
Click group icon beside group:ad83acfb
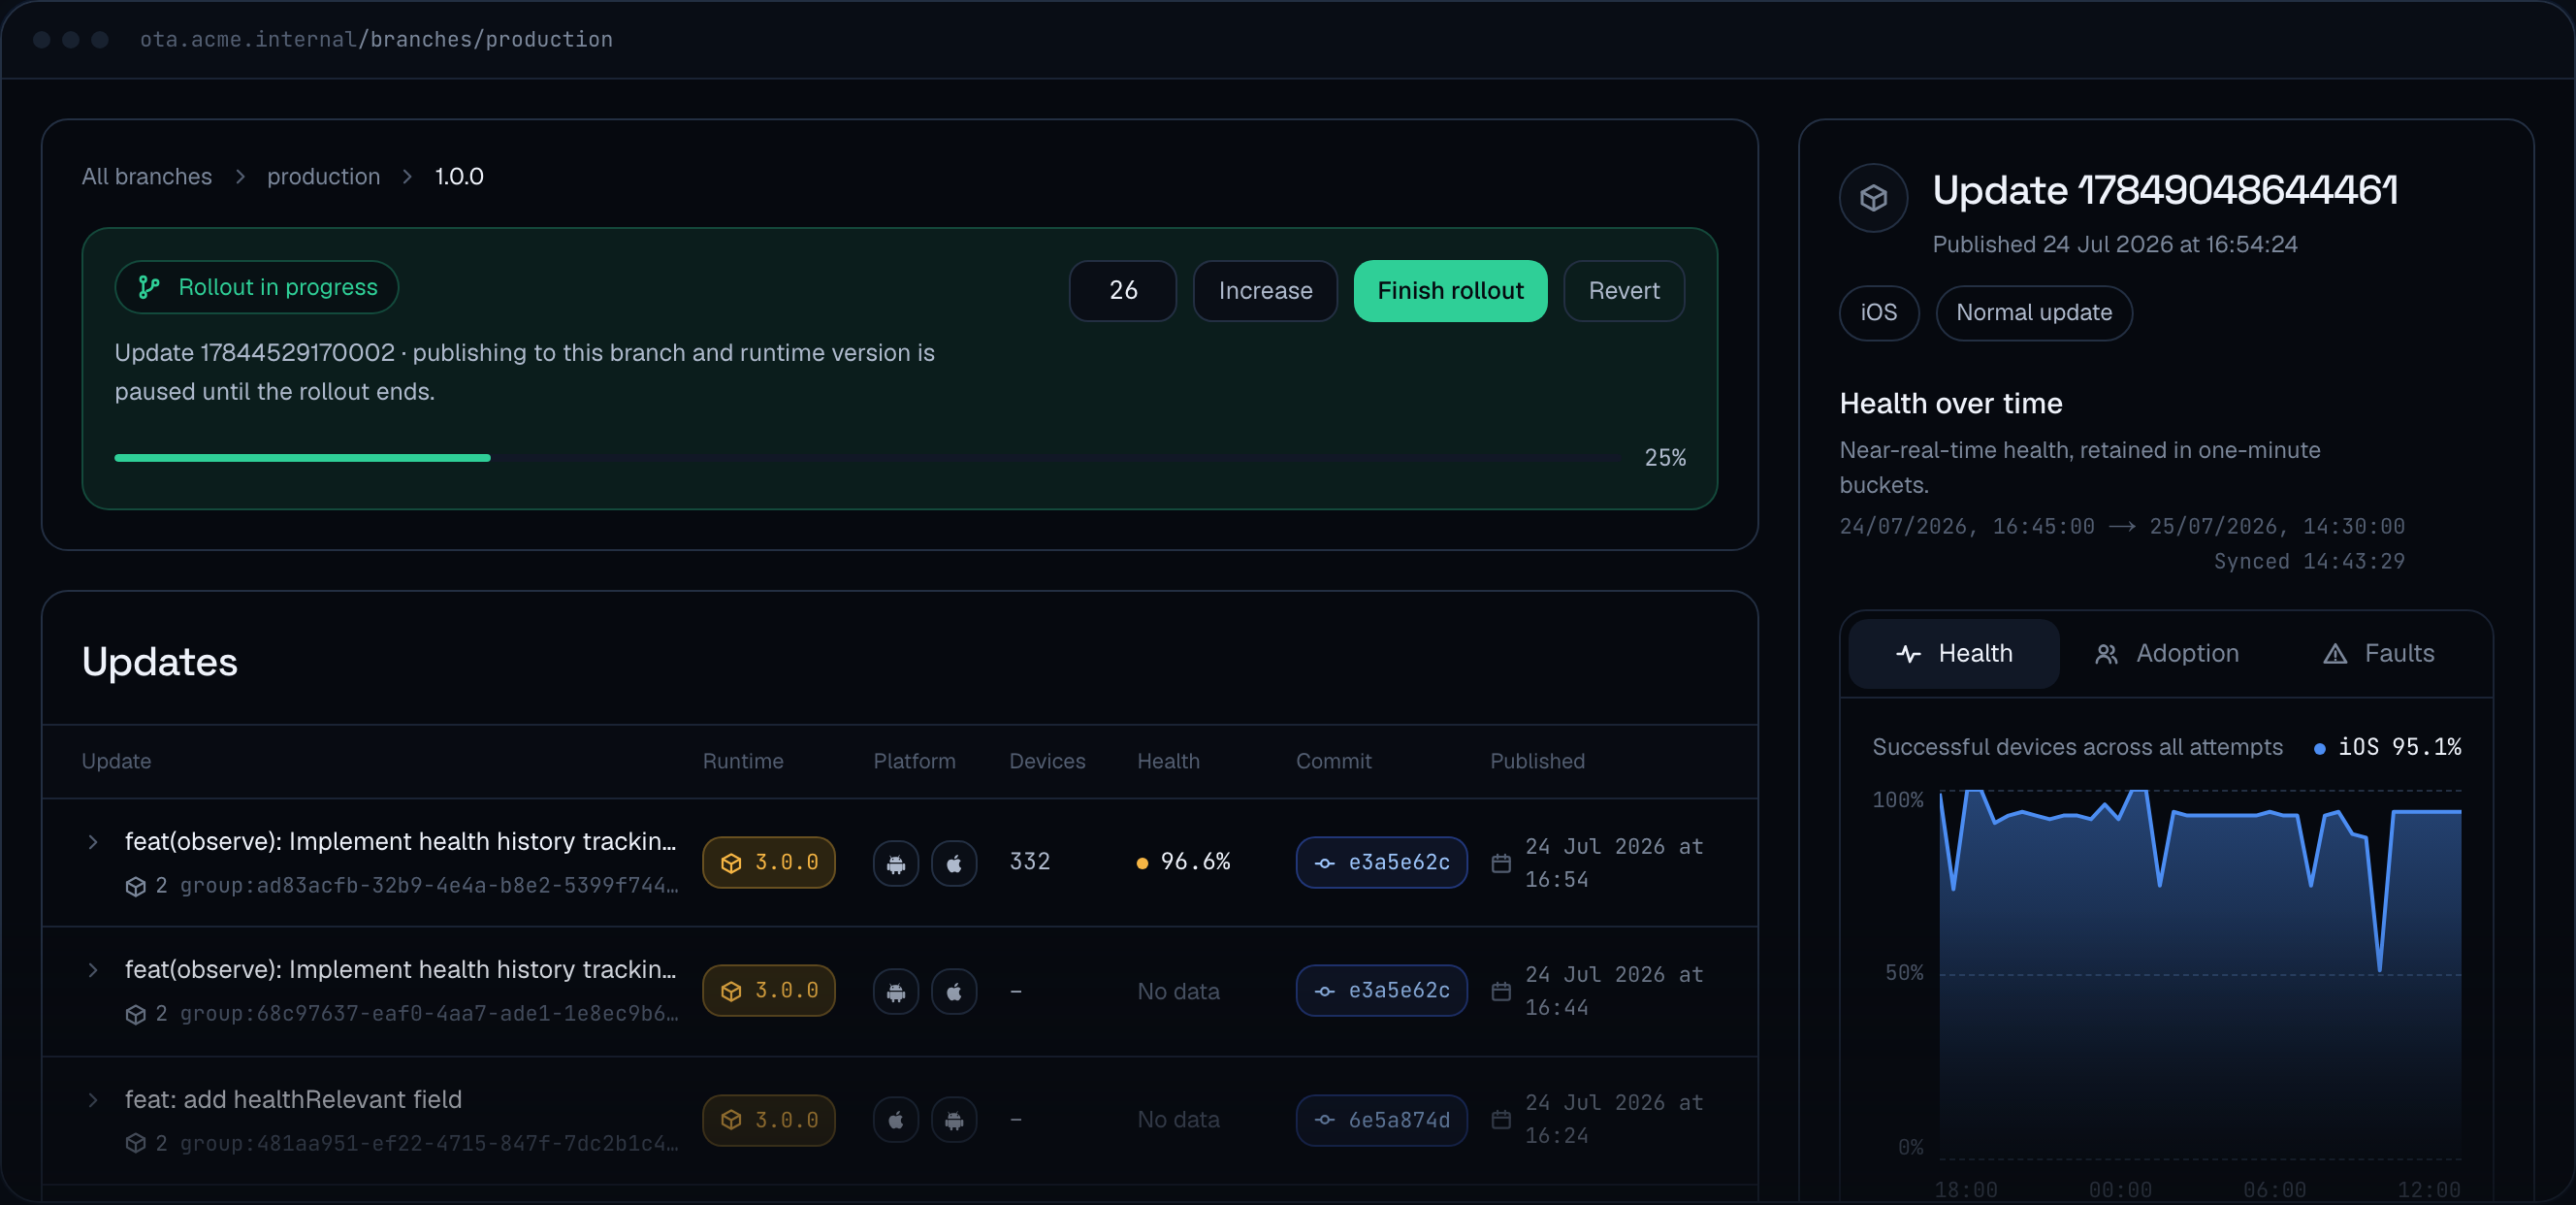click(135, 886)
